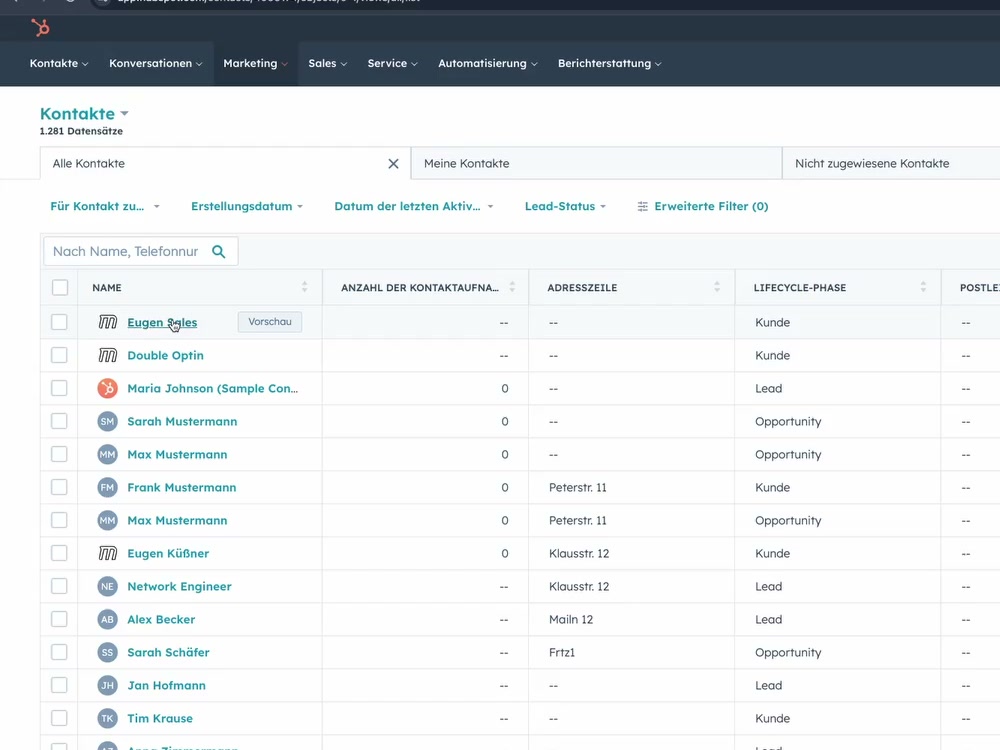Check the checkbox next to Tim Krause
1000x750 pixels.
click(59, 718)
